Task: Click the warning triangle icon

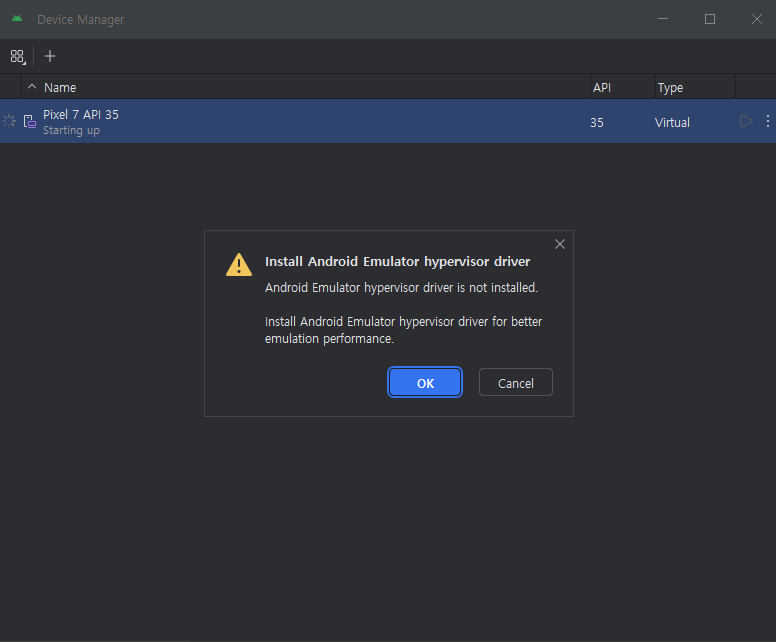Action: [239, 265]
